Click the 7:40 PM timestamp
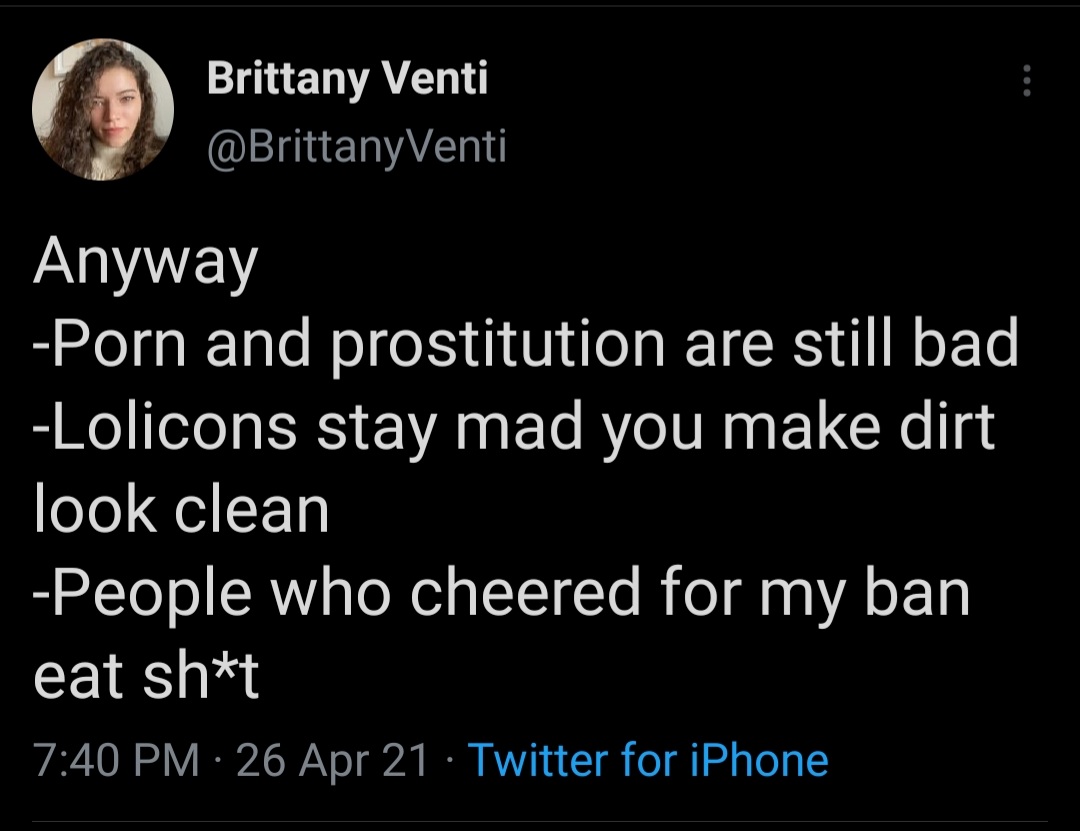Image resolution: width=1080 pixels, height=831 pixels. click(x=116, y=760)
